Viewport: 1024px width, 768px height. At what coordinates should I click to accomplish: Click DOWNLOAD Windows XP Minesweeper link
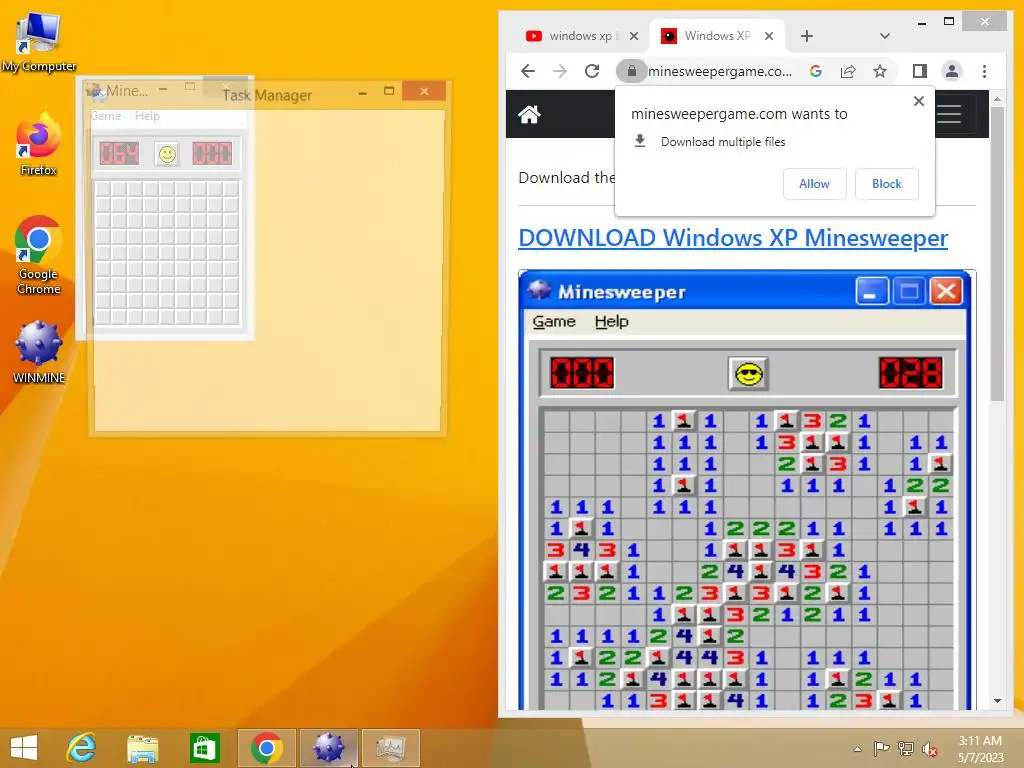point(733,238)
